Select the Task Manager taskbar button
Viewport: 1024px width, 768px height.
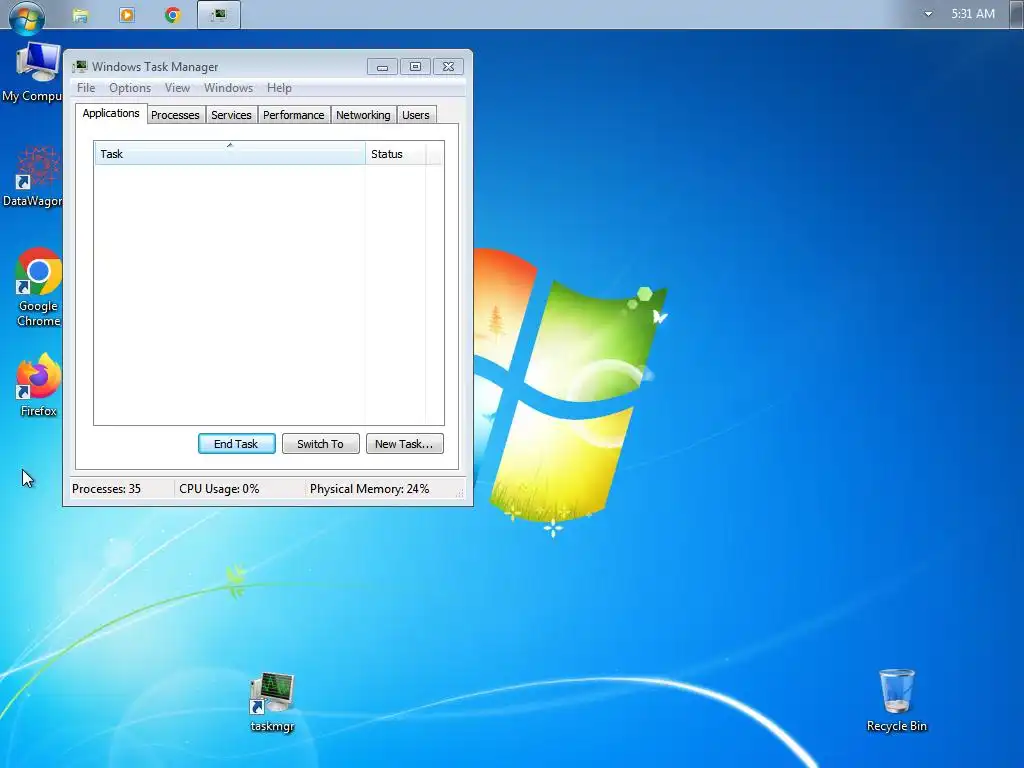coord(219,15)
